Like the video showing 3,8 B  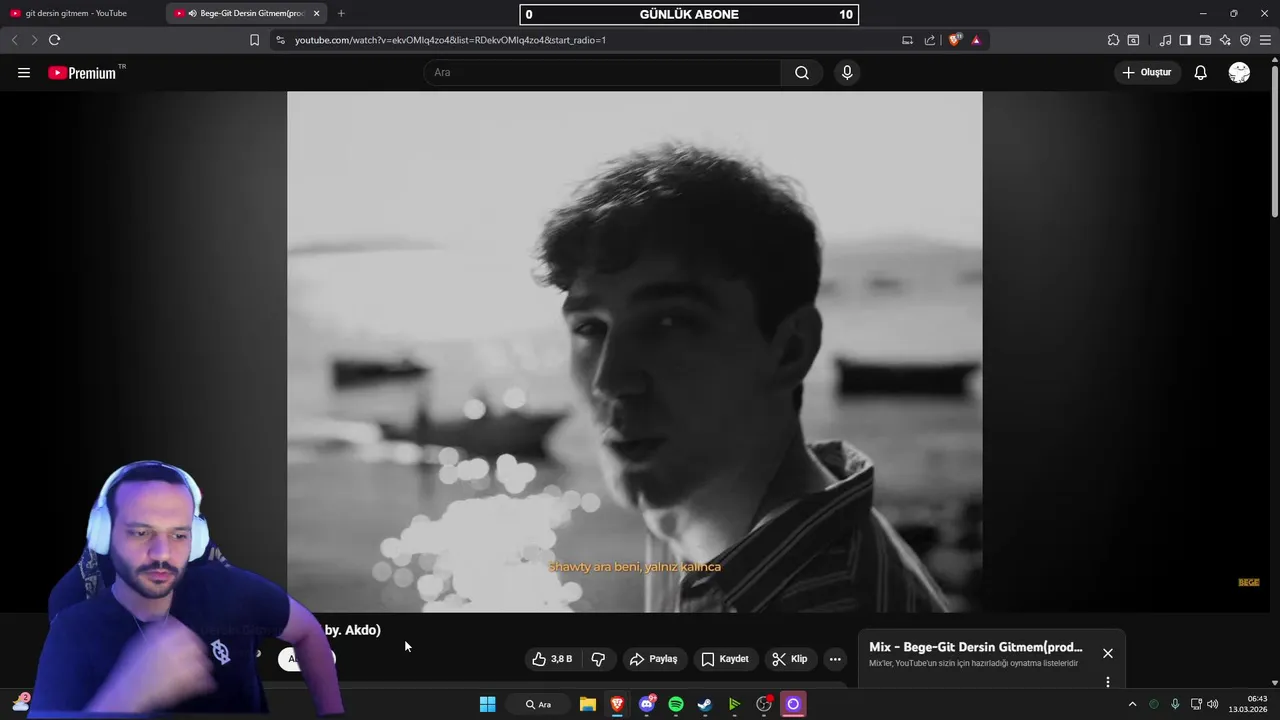click(x=552, y=659)
